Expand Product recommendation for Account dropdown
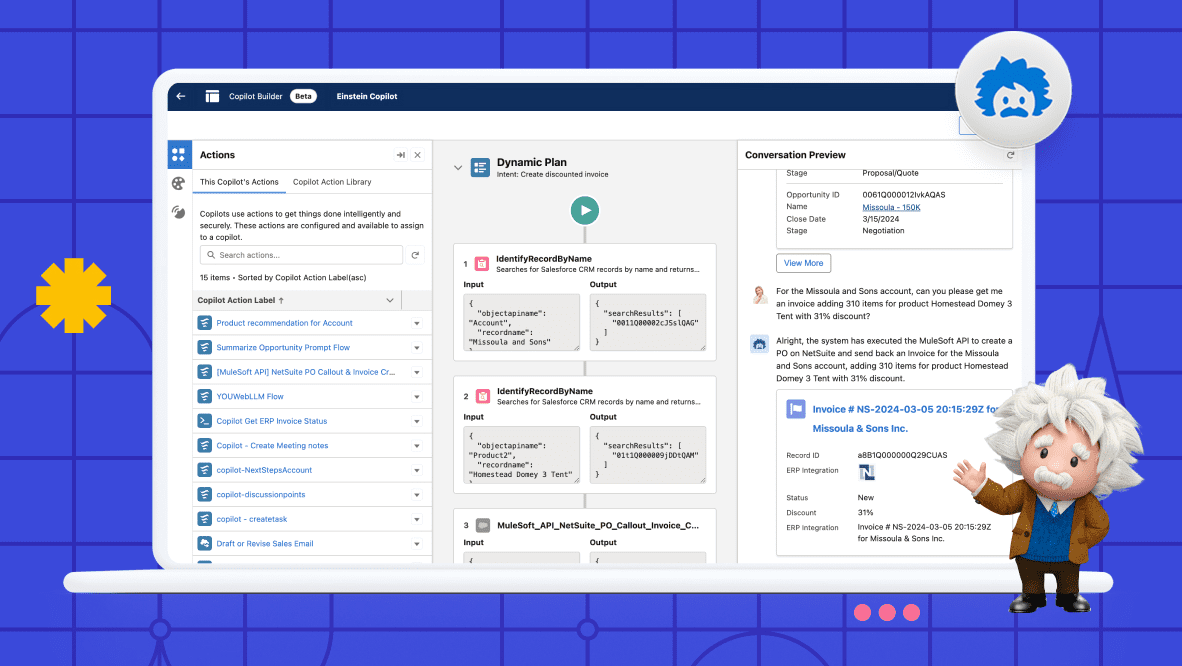Image resolution: width=1182 pixels, height=666 pixels. (x=416, y=324)
